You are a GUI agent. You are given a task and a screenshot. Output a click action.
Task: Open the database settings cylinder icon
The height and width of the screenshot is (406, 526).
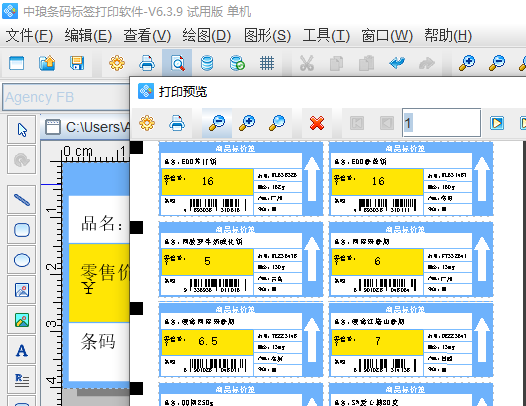coord(207,63)
